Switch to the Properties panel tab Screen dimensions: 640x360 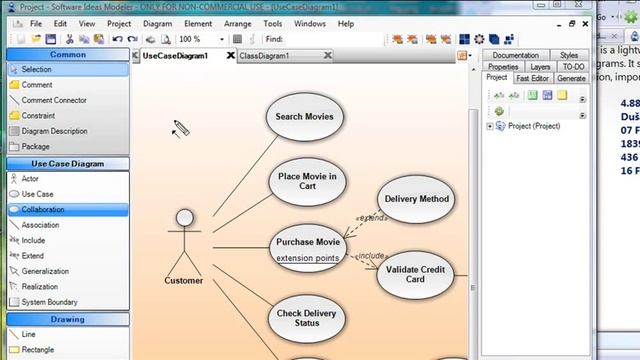point(503,67)
